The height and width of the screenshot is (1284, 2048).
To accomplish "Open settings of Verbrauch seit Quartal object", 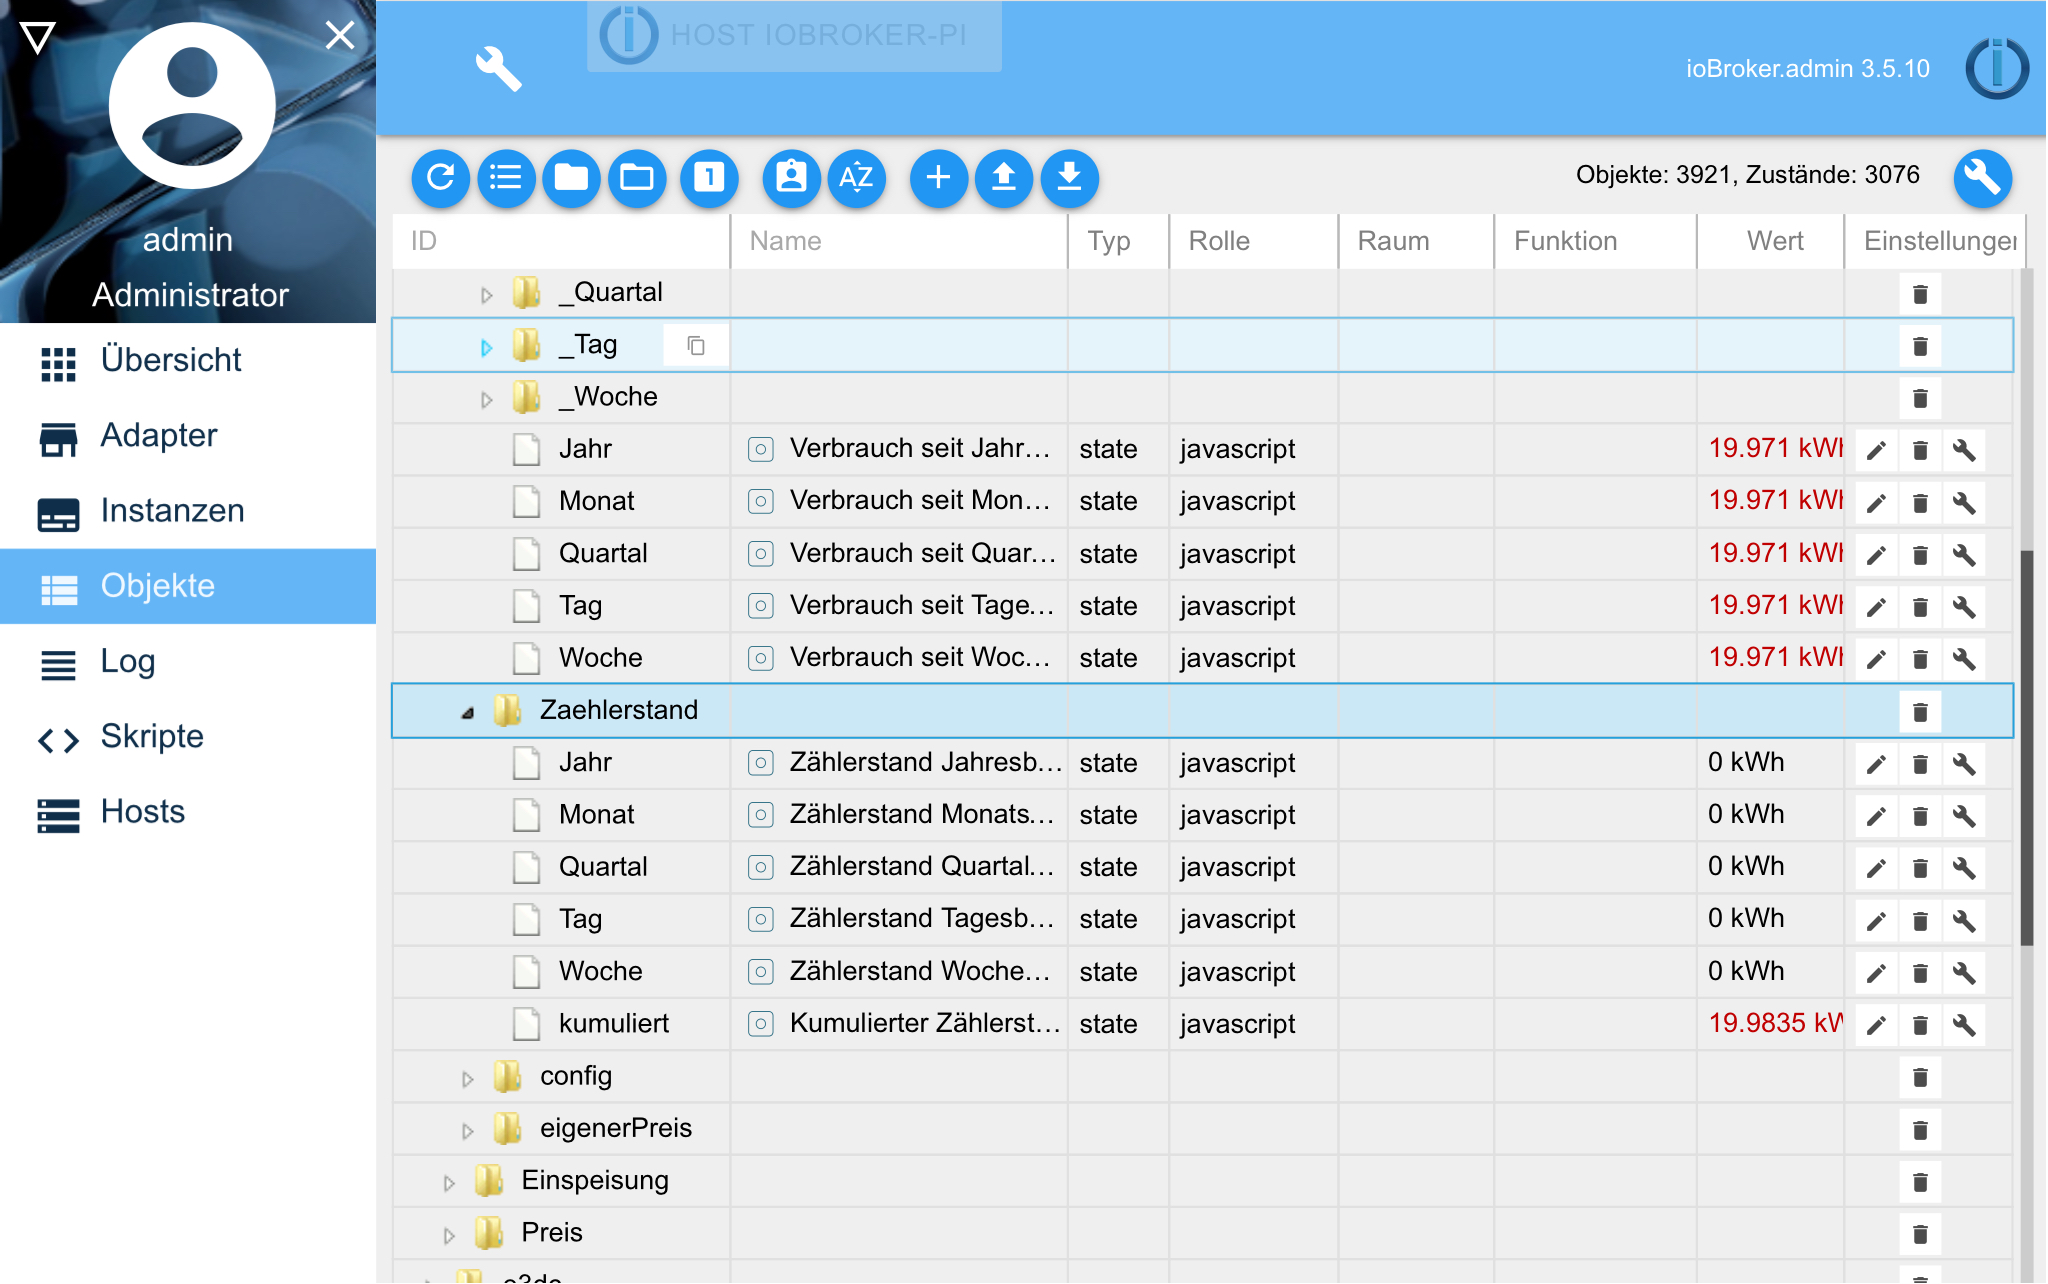I will 1964,554.
